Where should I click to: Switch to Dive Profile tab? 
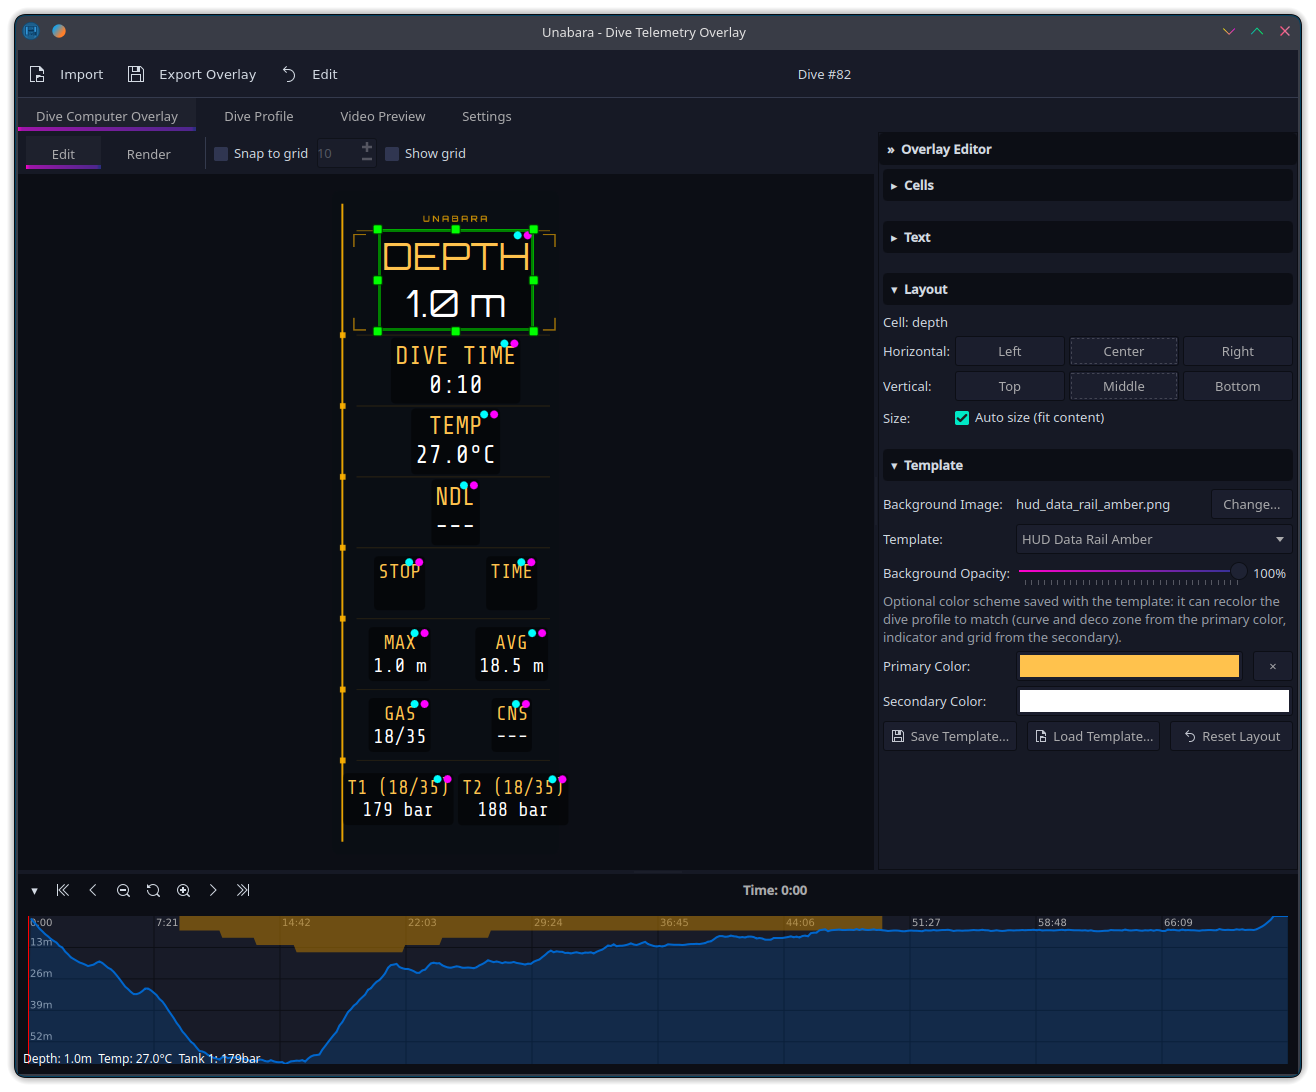pos(259,116)
